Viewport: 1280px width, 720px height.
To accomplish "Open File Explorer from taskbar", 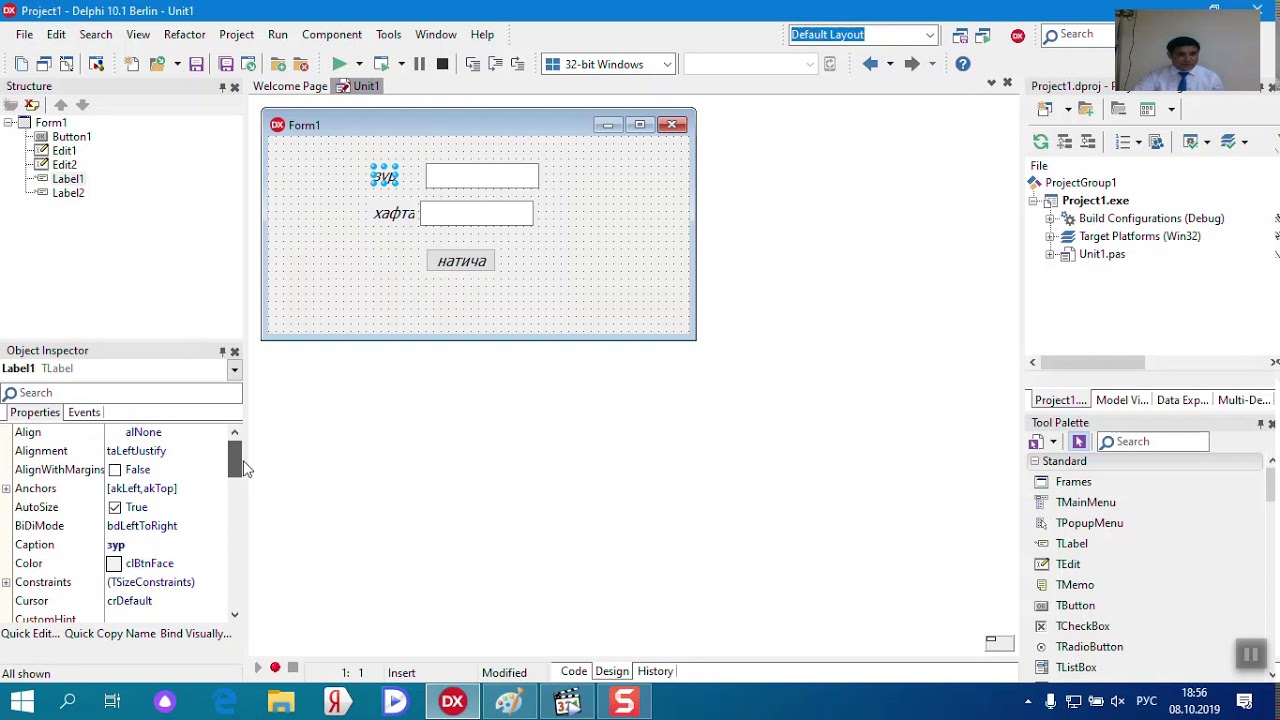I will tap(281, 701).
